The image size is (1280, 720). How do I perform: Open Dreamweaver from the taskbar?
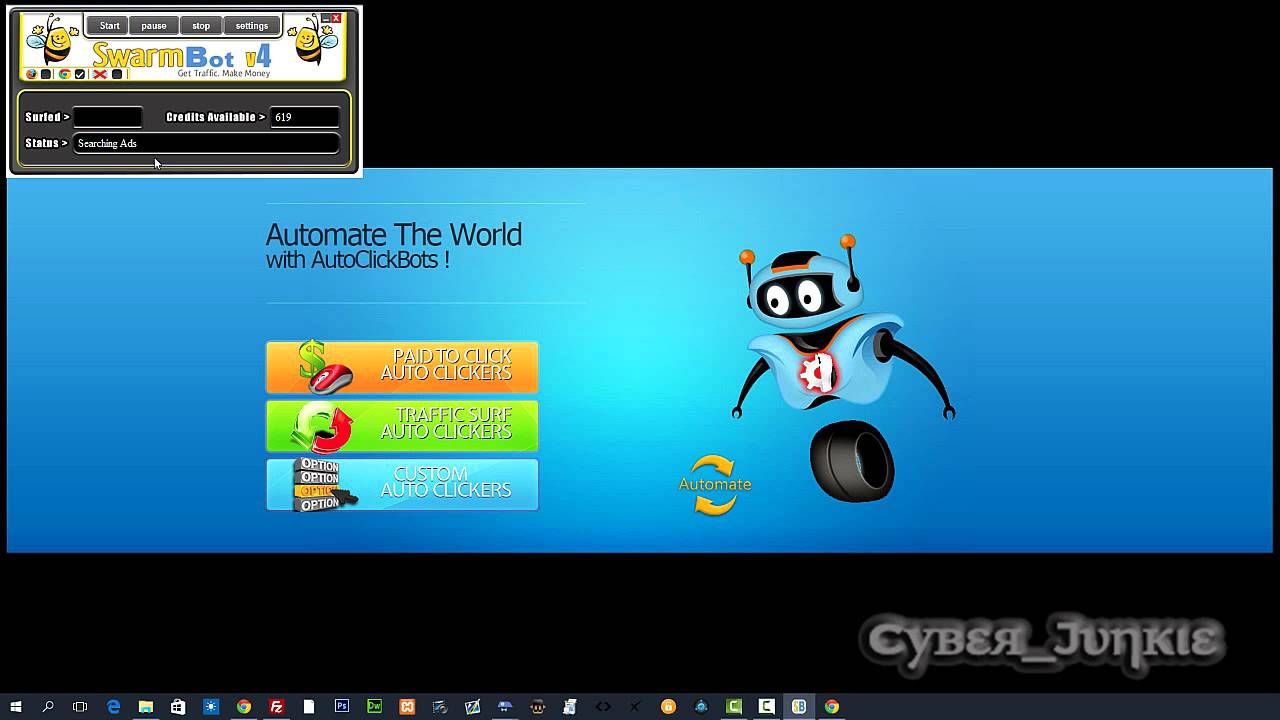coord(374,706)
